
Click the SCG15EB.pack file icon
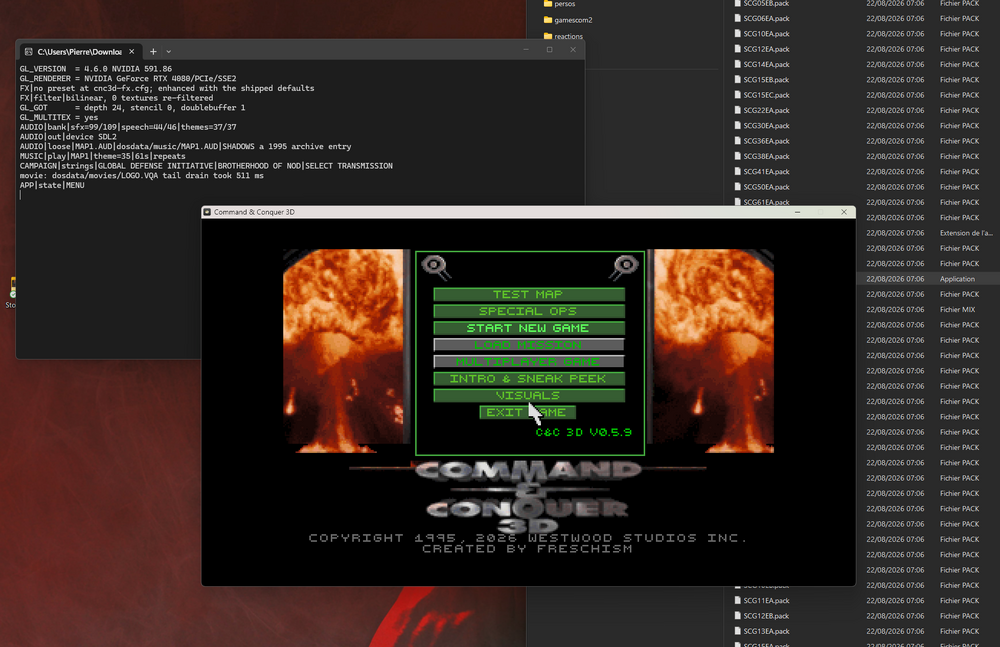[738, 80]
